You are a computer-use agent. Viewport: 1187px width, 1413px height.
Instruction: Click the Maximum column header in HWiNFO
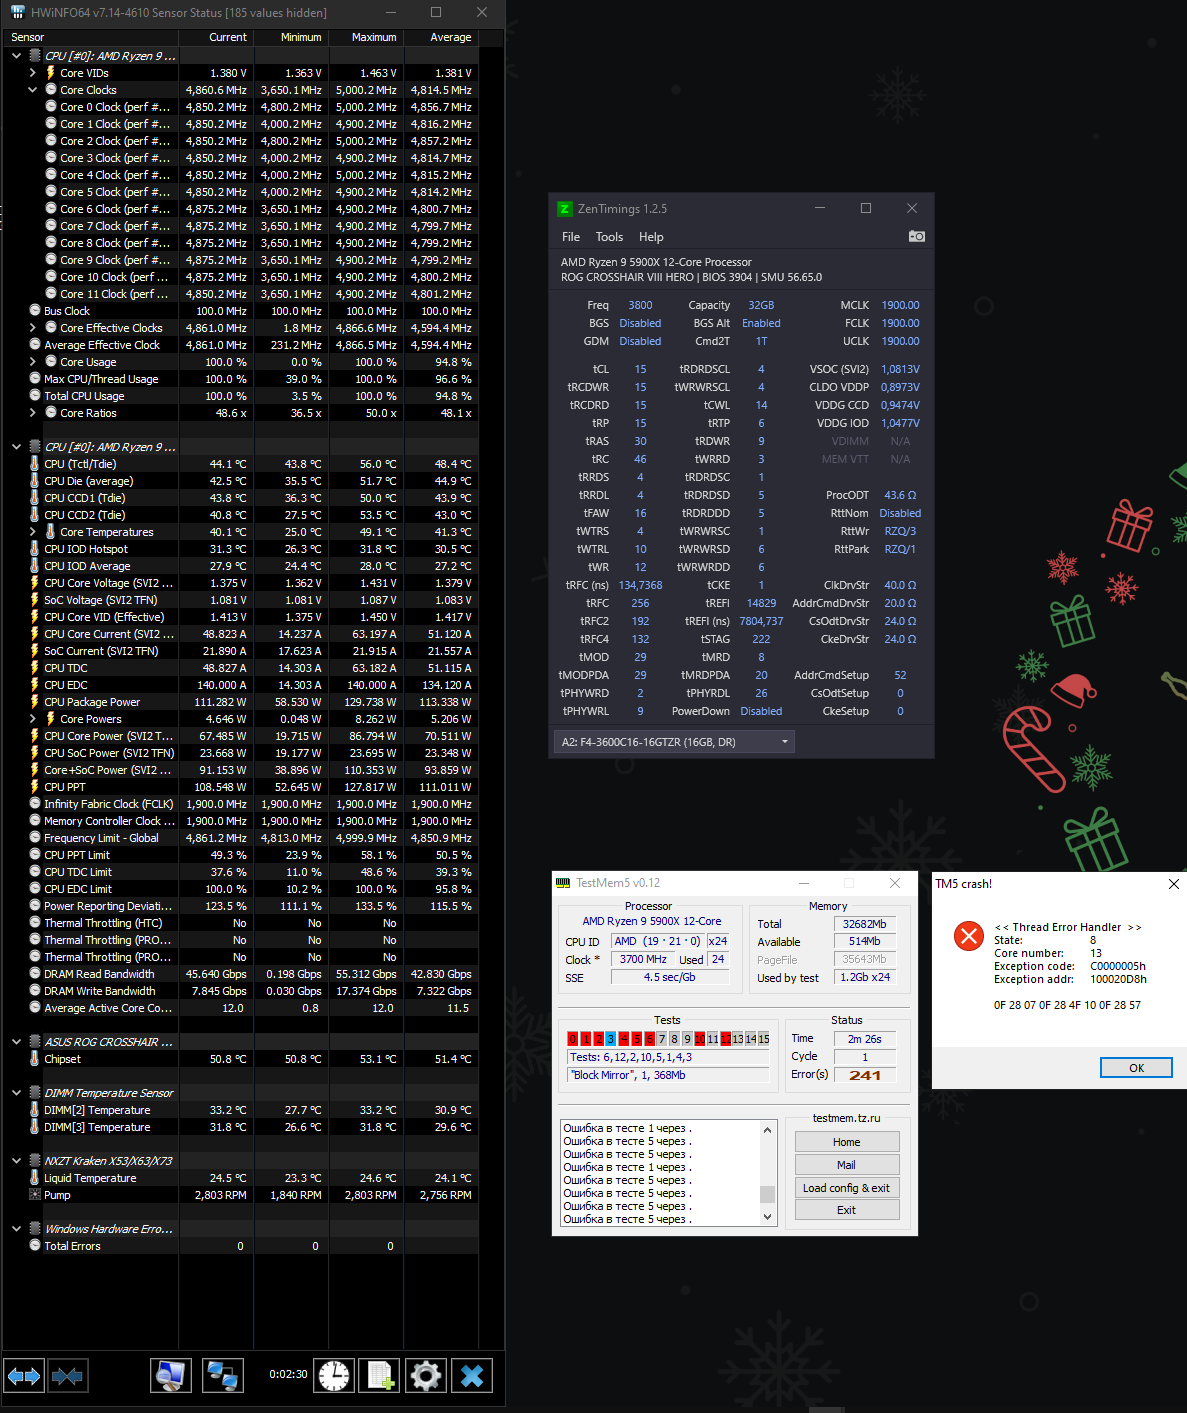[366, 37]
